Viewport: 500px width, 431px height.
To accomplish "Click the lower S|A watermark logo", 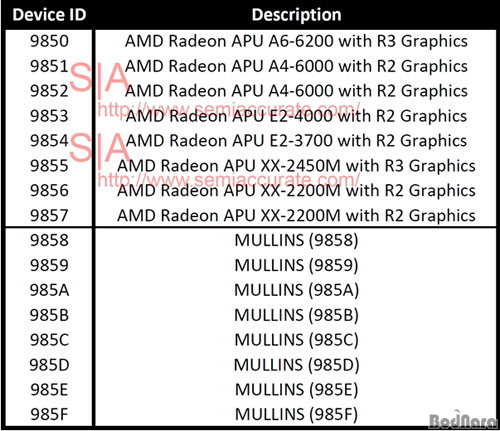I will [x=99, y=150].
